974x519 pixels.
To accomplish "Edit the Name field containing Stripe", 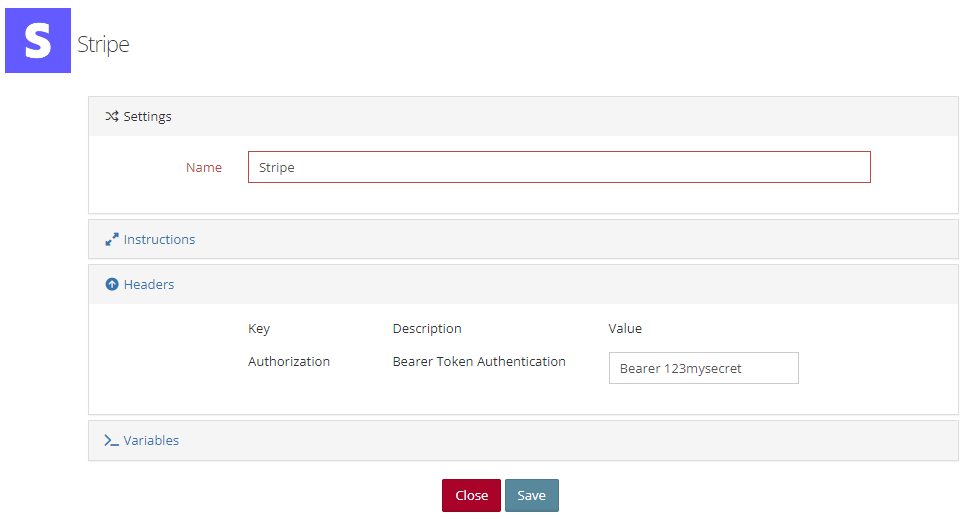I will click(x=559, y=167).
